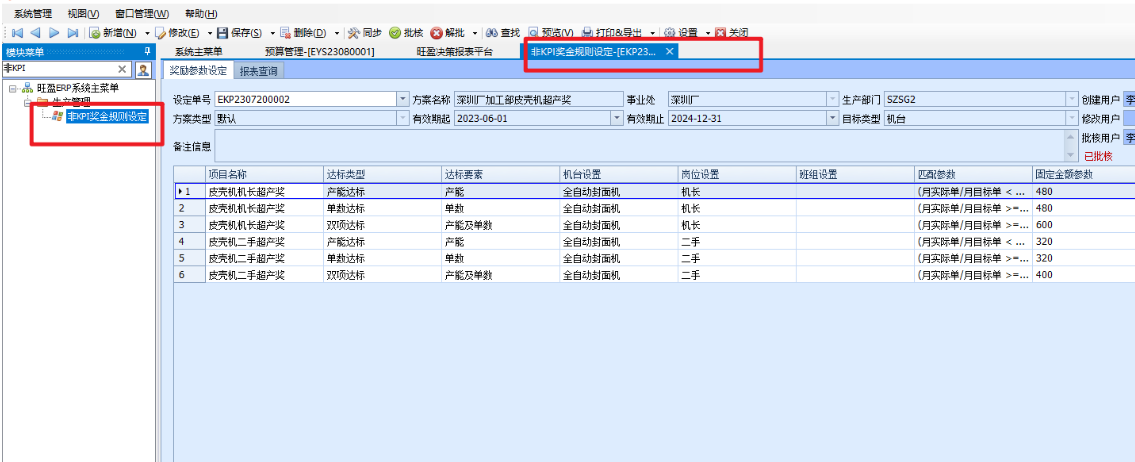Click the 保存(S) save button
This screenshot has height=462, width=1135.
[x=240, y=33]
